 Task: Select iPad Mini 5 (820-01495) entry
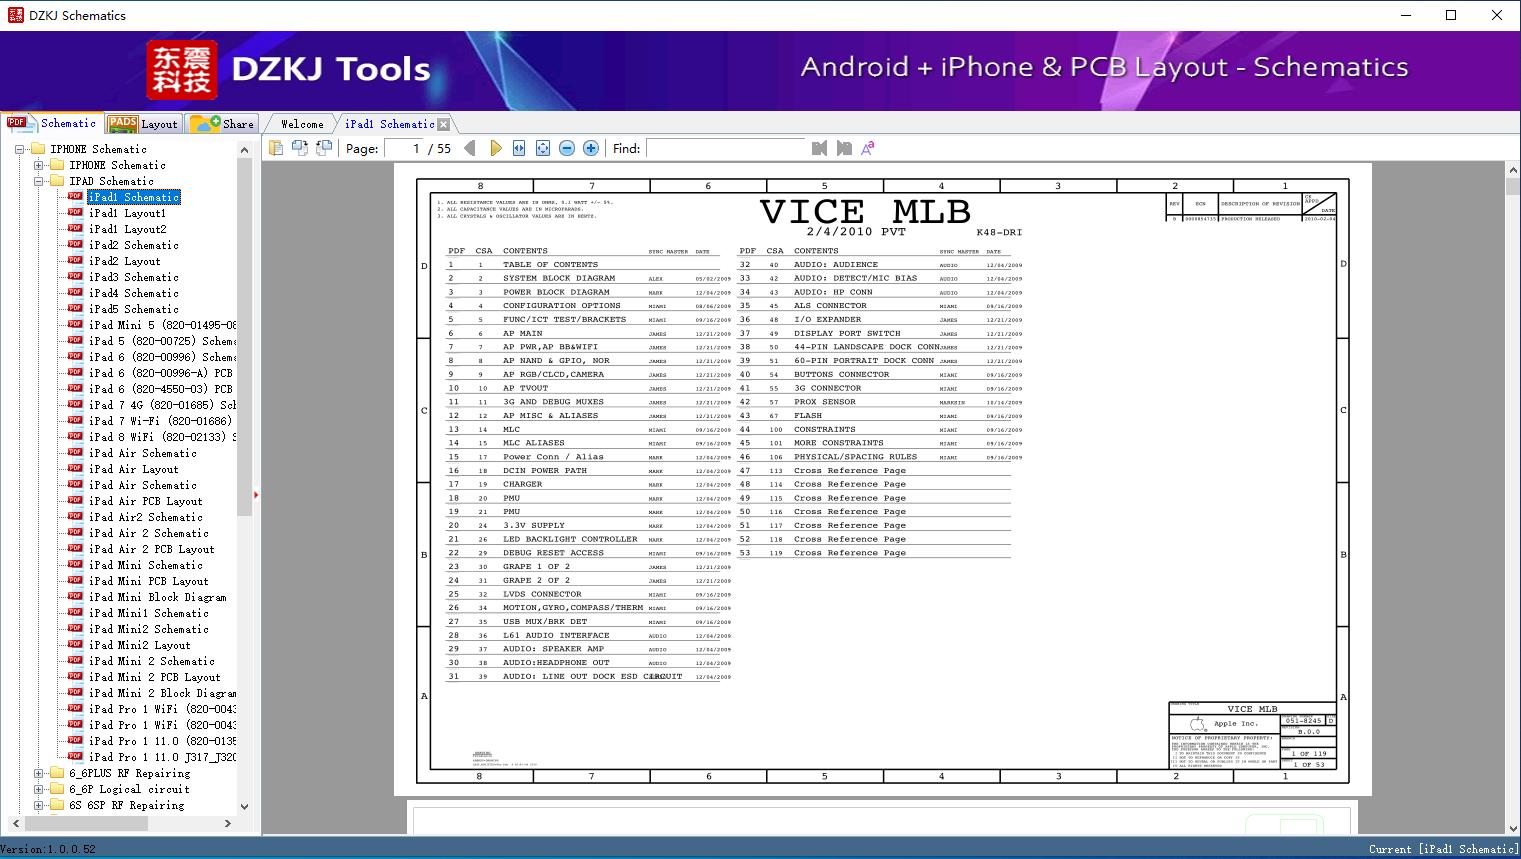[x=162, y=325]
